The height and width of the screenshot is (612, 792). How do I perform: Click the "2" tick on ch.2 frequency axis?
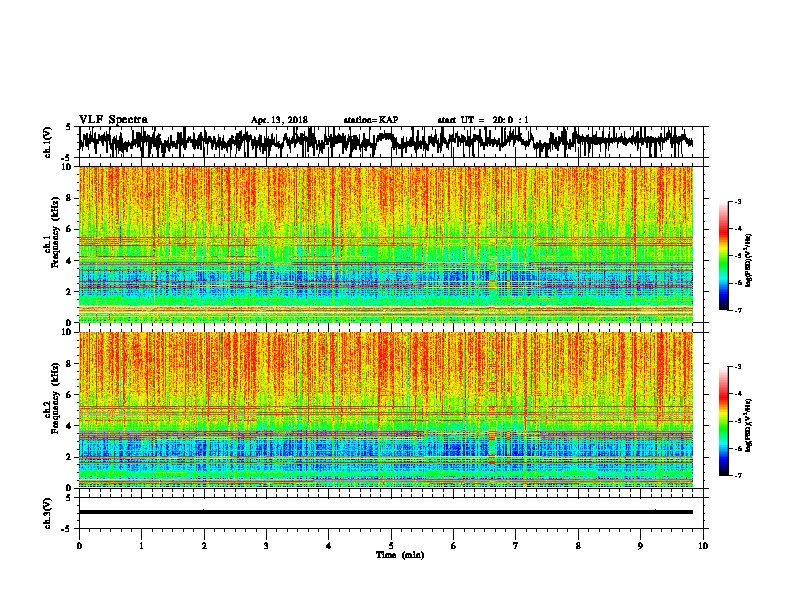coord(70,457)
